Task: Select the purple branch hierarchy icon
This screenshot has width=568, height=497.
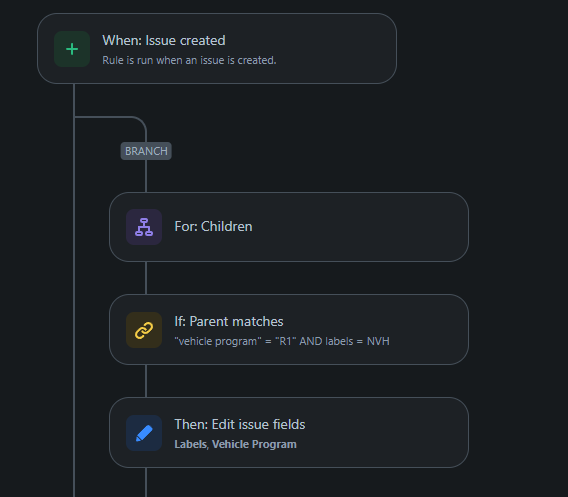Action: pyautogui.click(x=144, y=227)
